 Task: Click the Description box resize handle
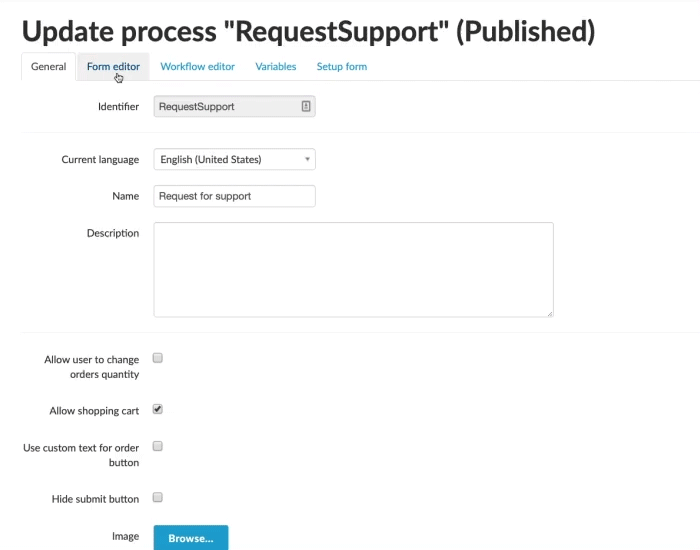[x=549, y=313]
